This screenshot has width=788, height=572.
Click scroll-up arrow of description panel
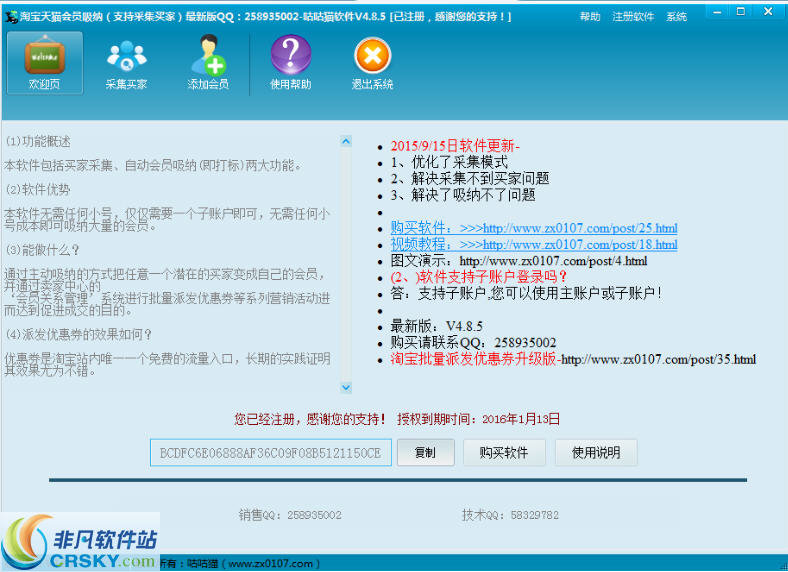(x=346, y=141)
